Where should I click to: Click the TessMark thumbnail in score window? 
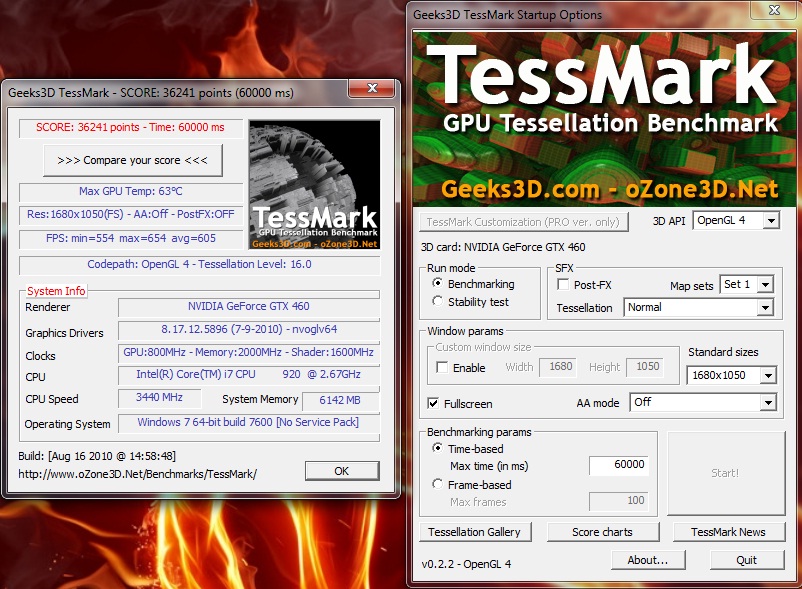[x=314, y=185]
